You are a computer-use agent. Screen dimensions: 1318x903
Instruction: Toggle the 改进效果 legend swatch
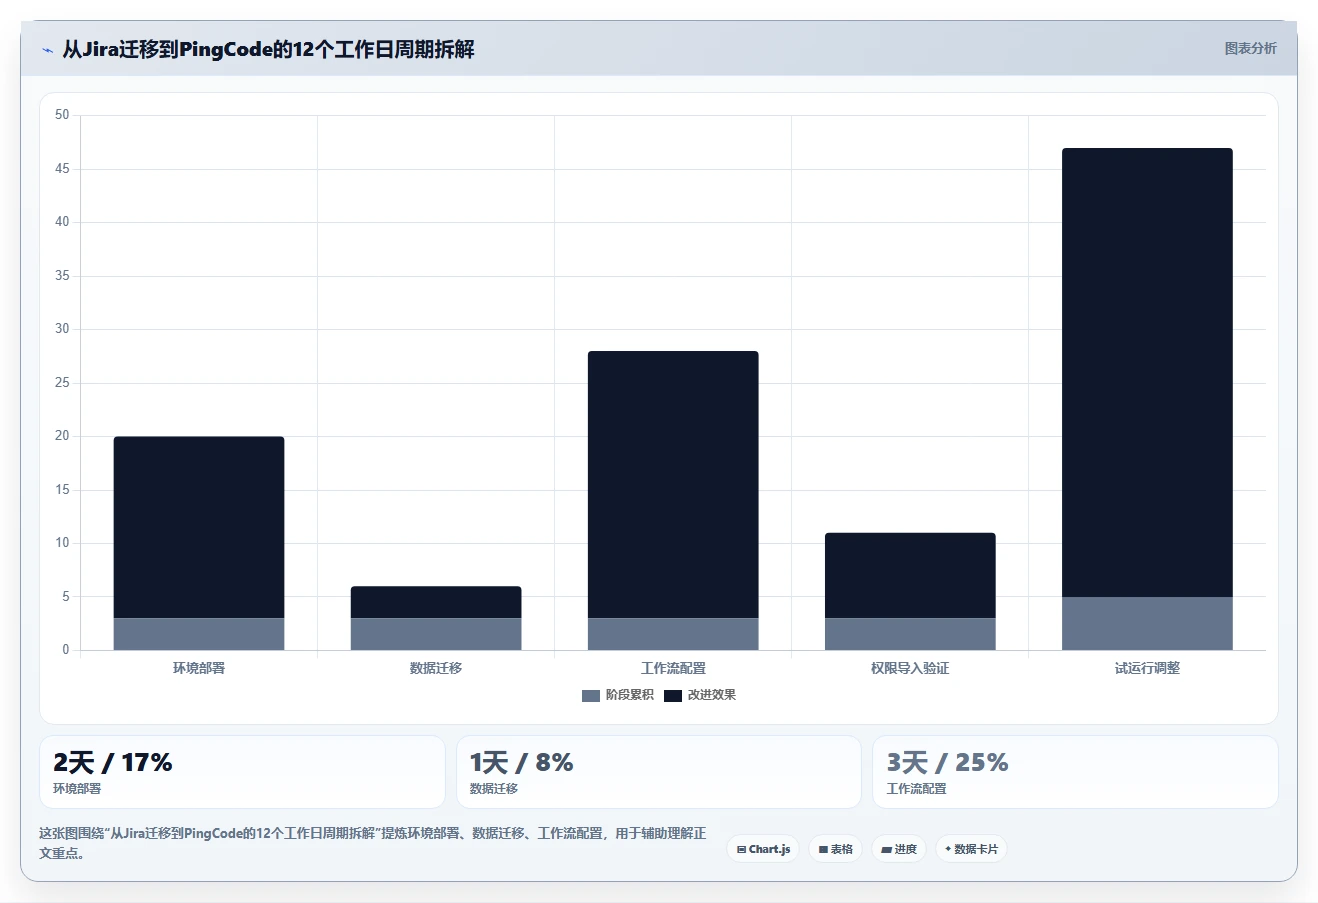(x=673, y=695)
